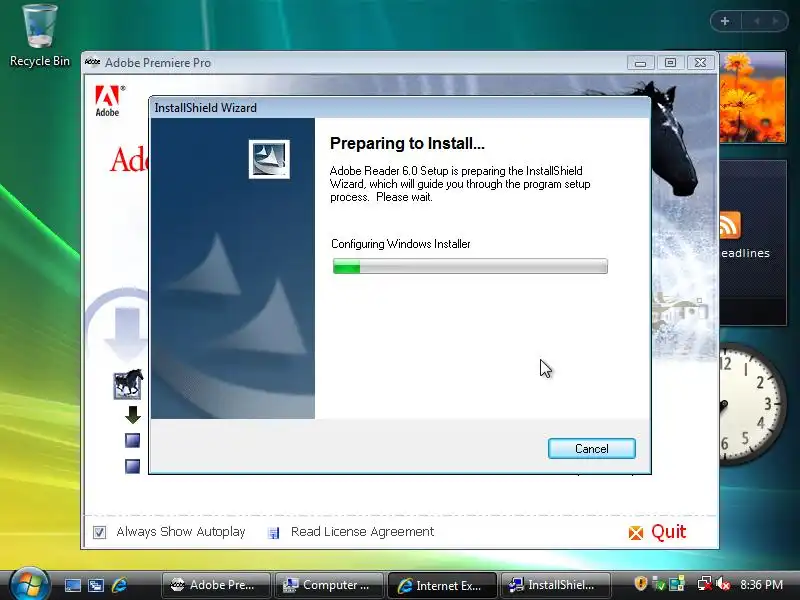
Task: Click the RSS feed headlines gadget icon
Action: [x=730, y=225]
